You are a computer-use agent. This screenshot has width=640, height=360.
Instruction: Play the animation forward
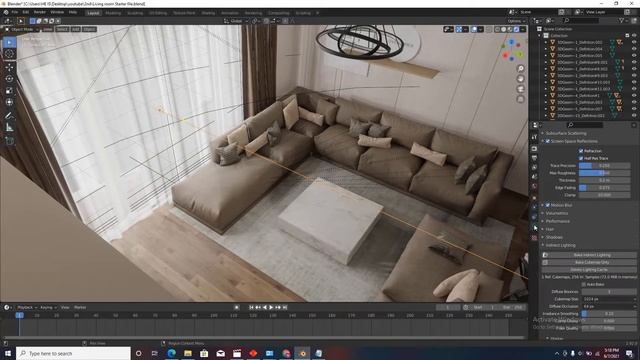(x=271, y=307)
